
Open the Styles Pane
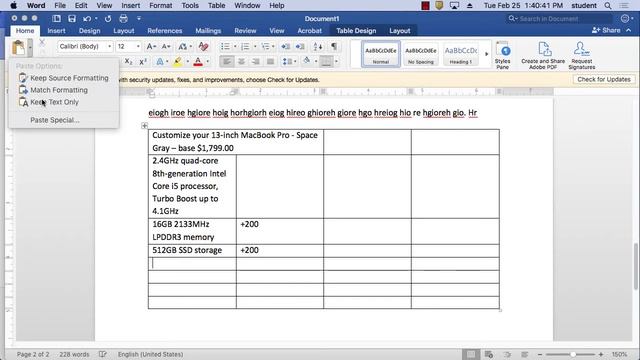(503, 55)
